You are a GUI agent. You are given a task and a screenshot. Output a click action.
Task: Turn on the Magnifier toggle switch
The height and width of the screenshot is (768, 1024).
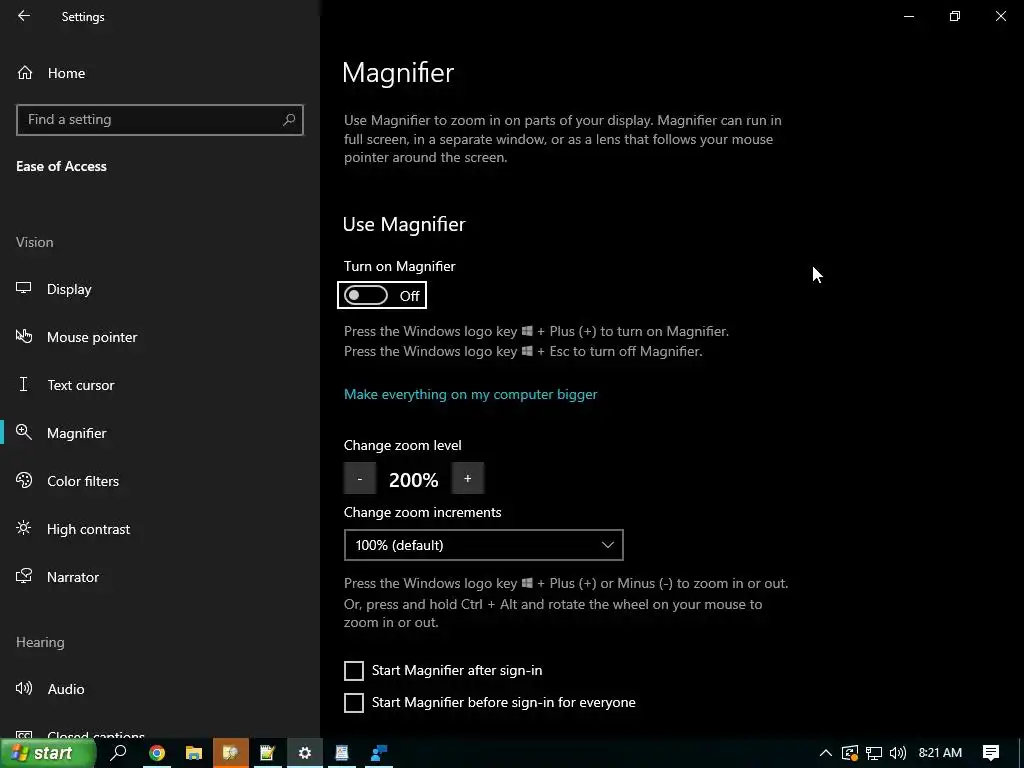pos(366,296)
